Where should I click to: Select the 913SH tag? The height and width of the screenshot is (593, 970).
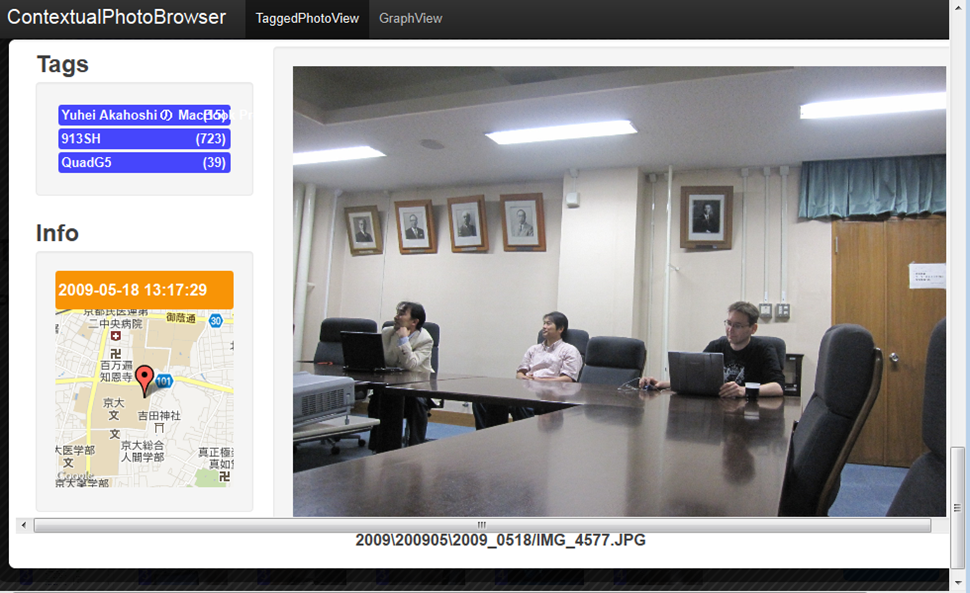(144, 139)
